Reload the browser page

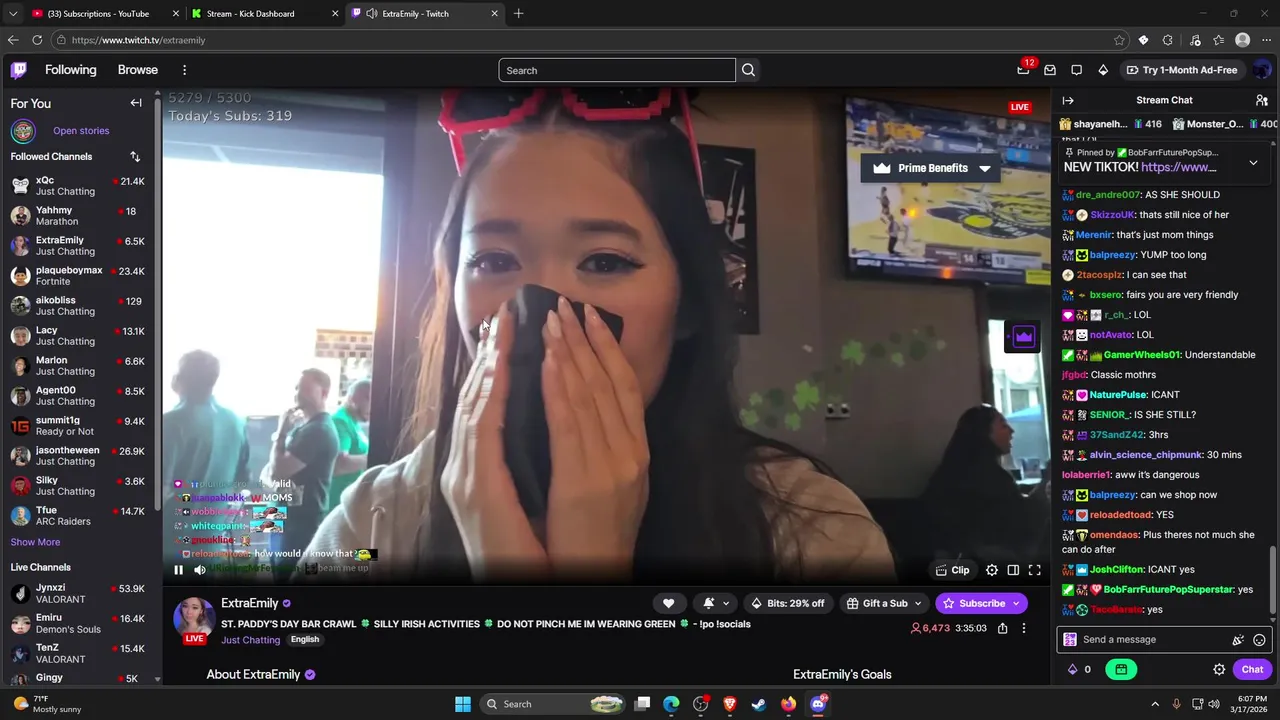point(37,40)
